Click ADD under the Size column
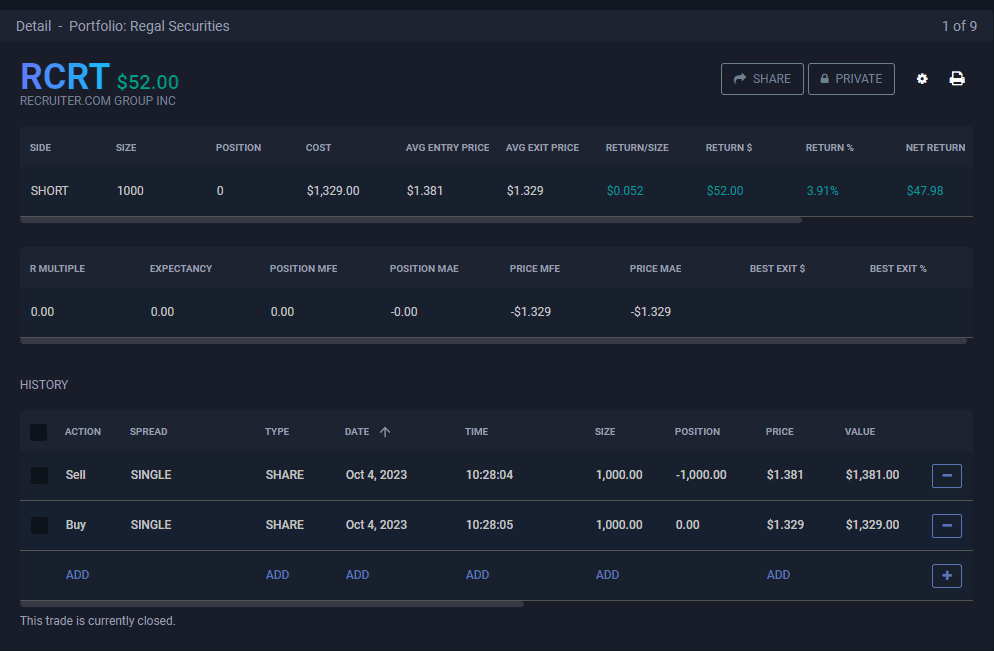This screenshot has width=994, height=651. 607,575
